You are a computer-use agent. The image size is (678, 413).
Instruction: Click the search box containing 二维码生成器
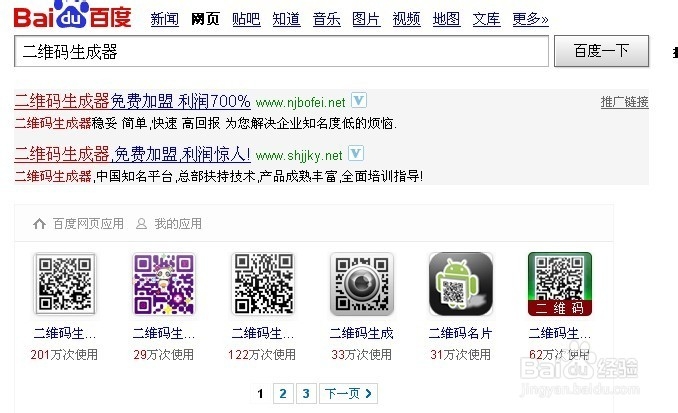coord(281,51)
